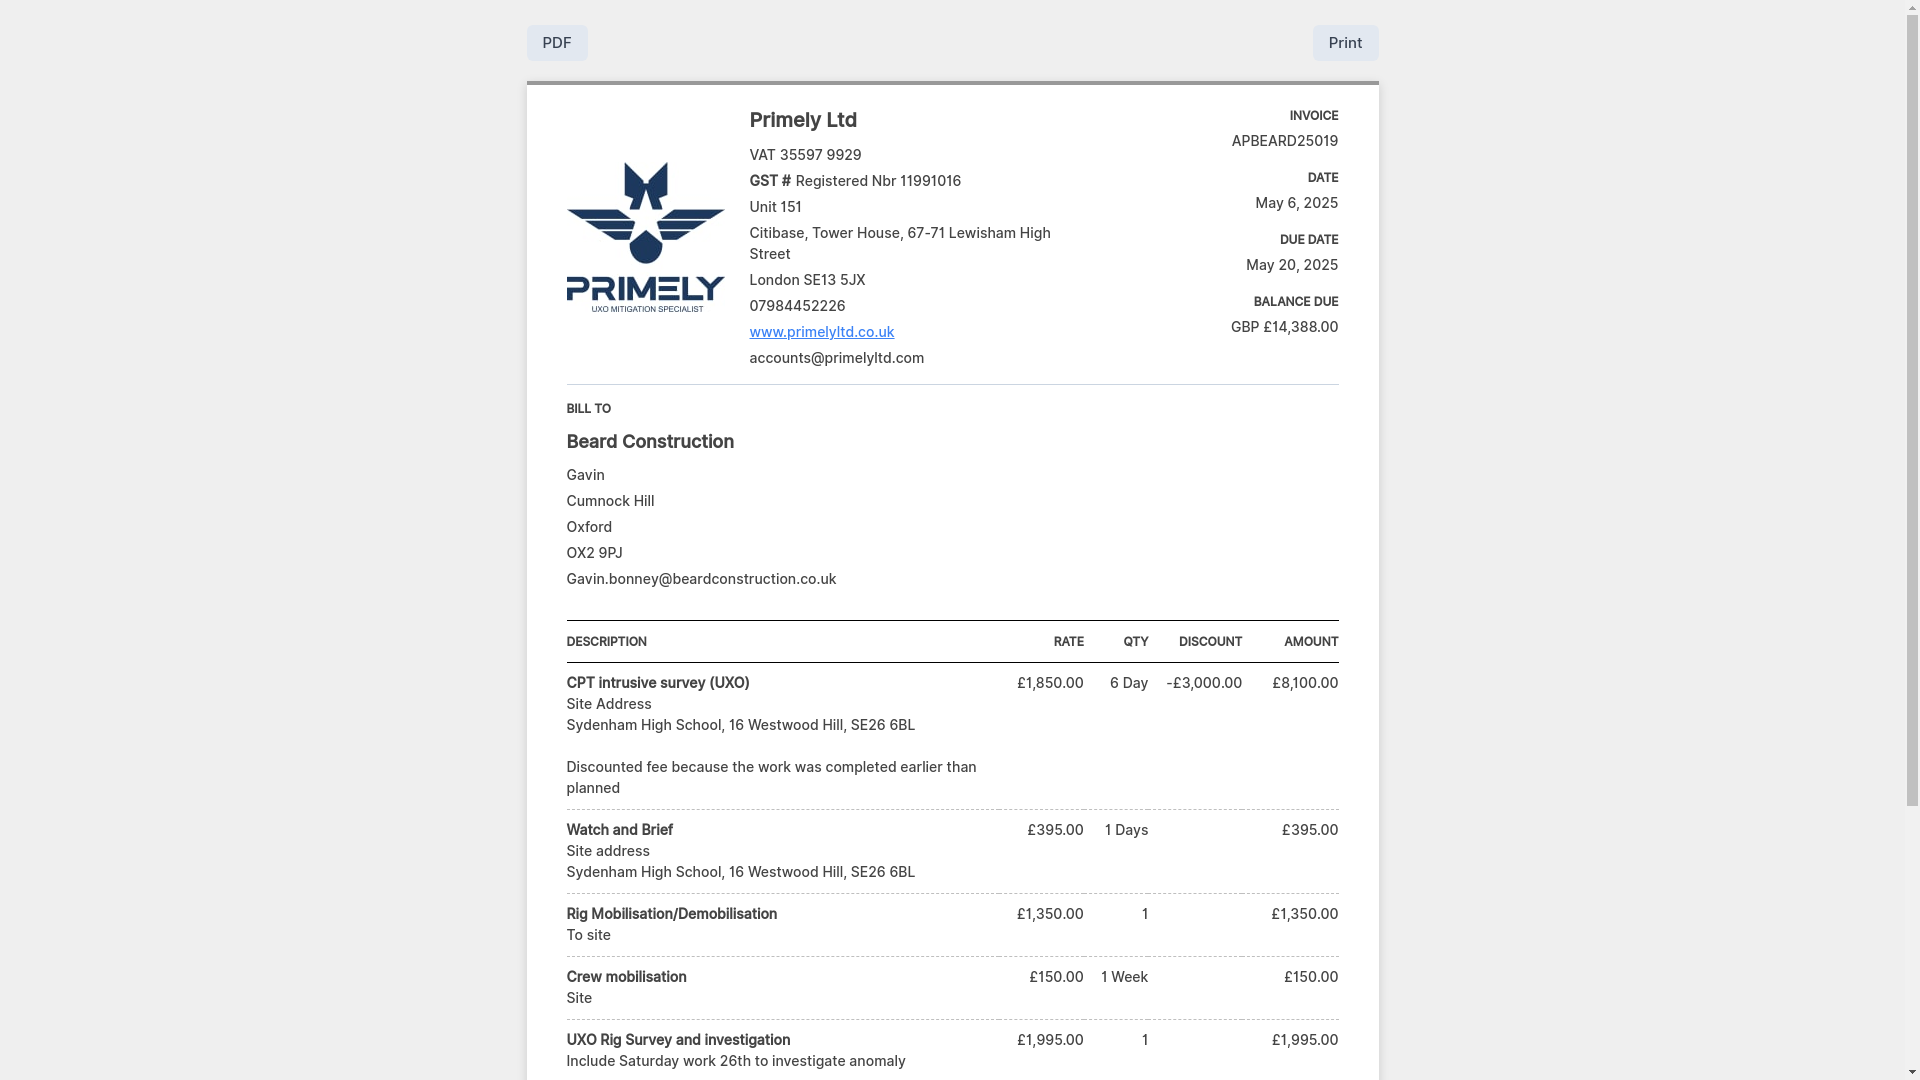Select the Oxford address line
The width and height of the screenshot is (1920, 1080).
[589, 527]
